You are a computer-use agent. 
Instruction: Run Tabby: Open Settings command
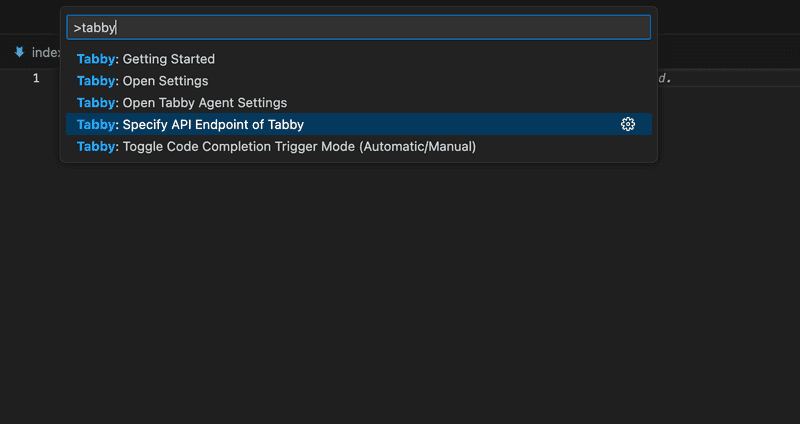[x=358, y=81]
